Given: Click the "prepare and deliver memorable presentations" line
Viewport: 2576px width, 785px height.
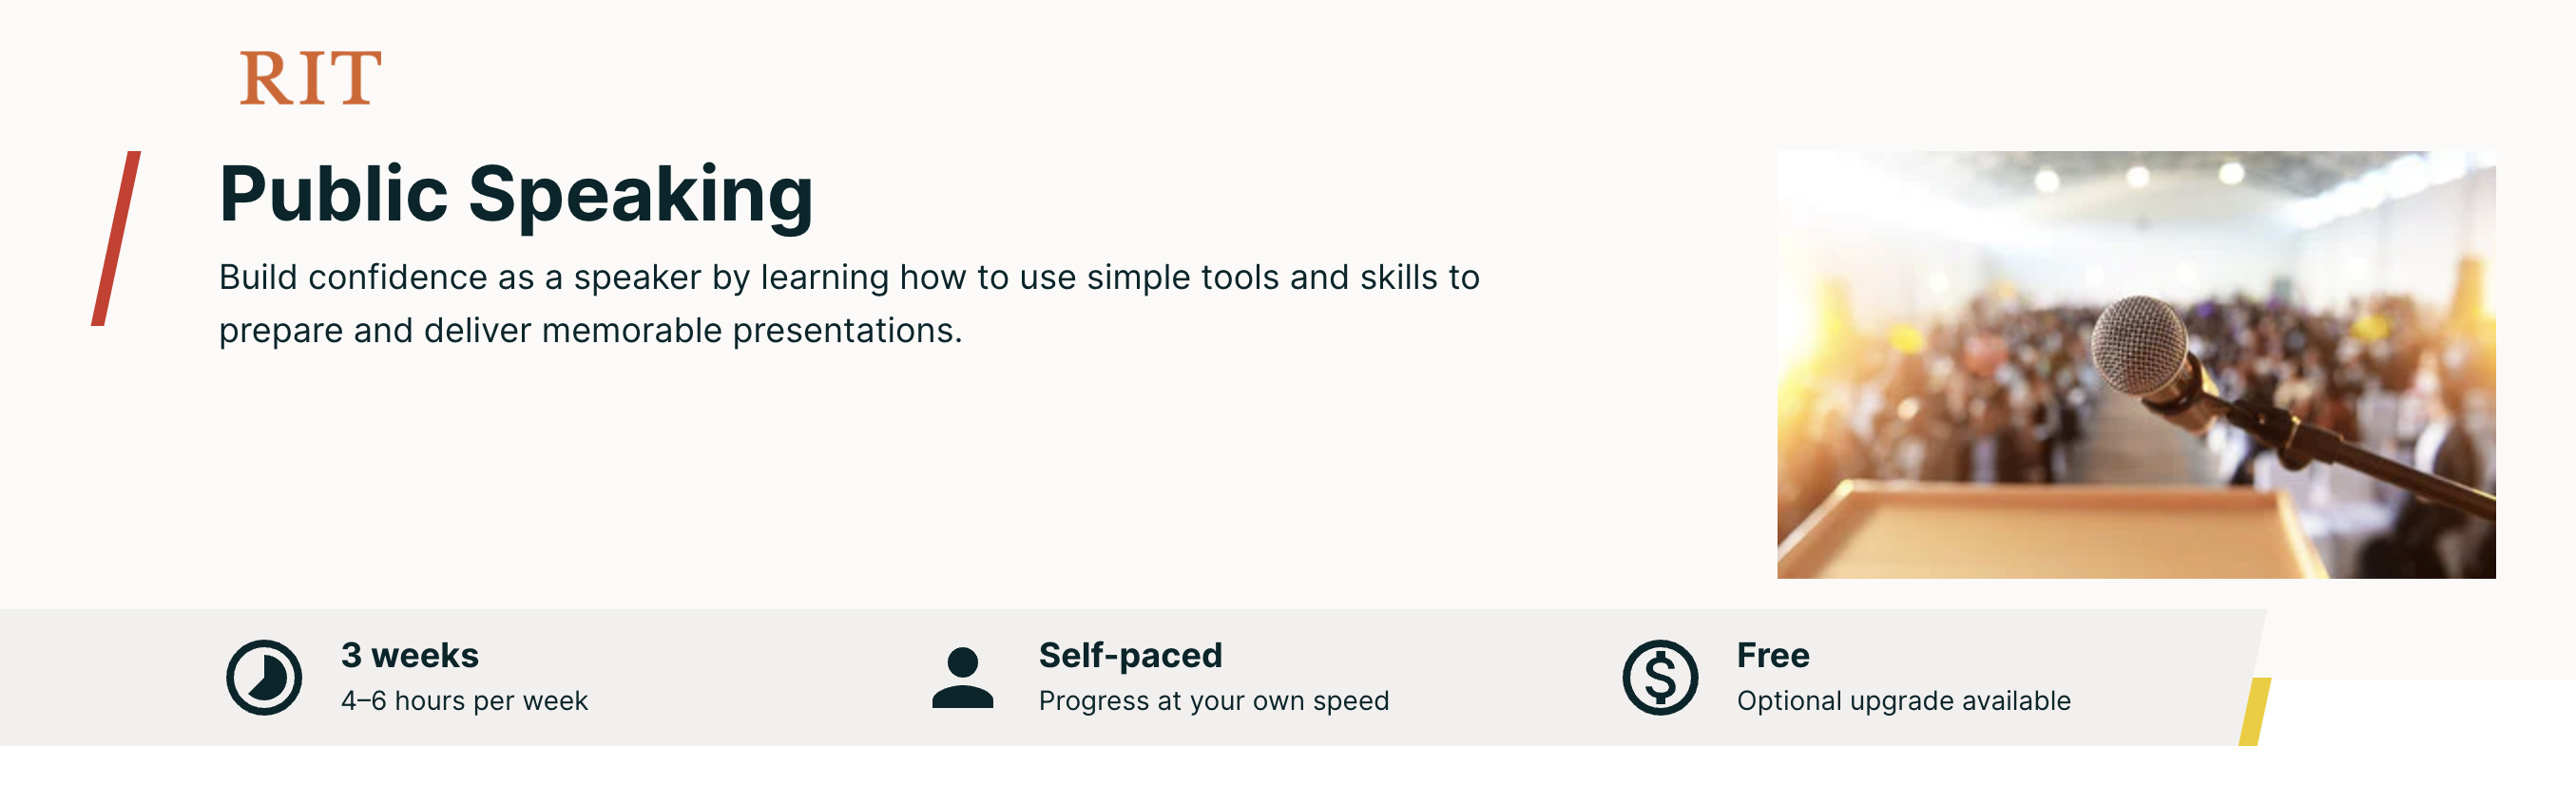Looking at the screenshot, I should [590, 330].
